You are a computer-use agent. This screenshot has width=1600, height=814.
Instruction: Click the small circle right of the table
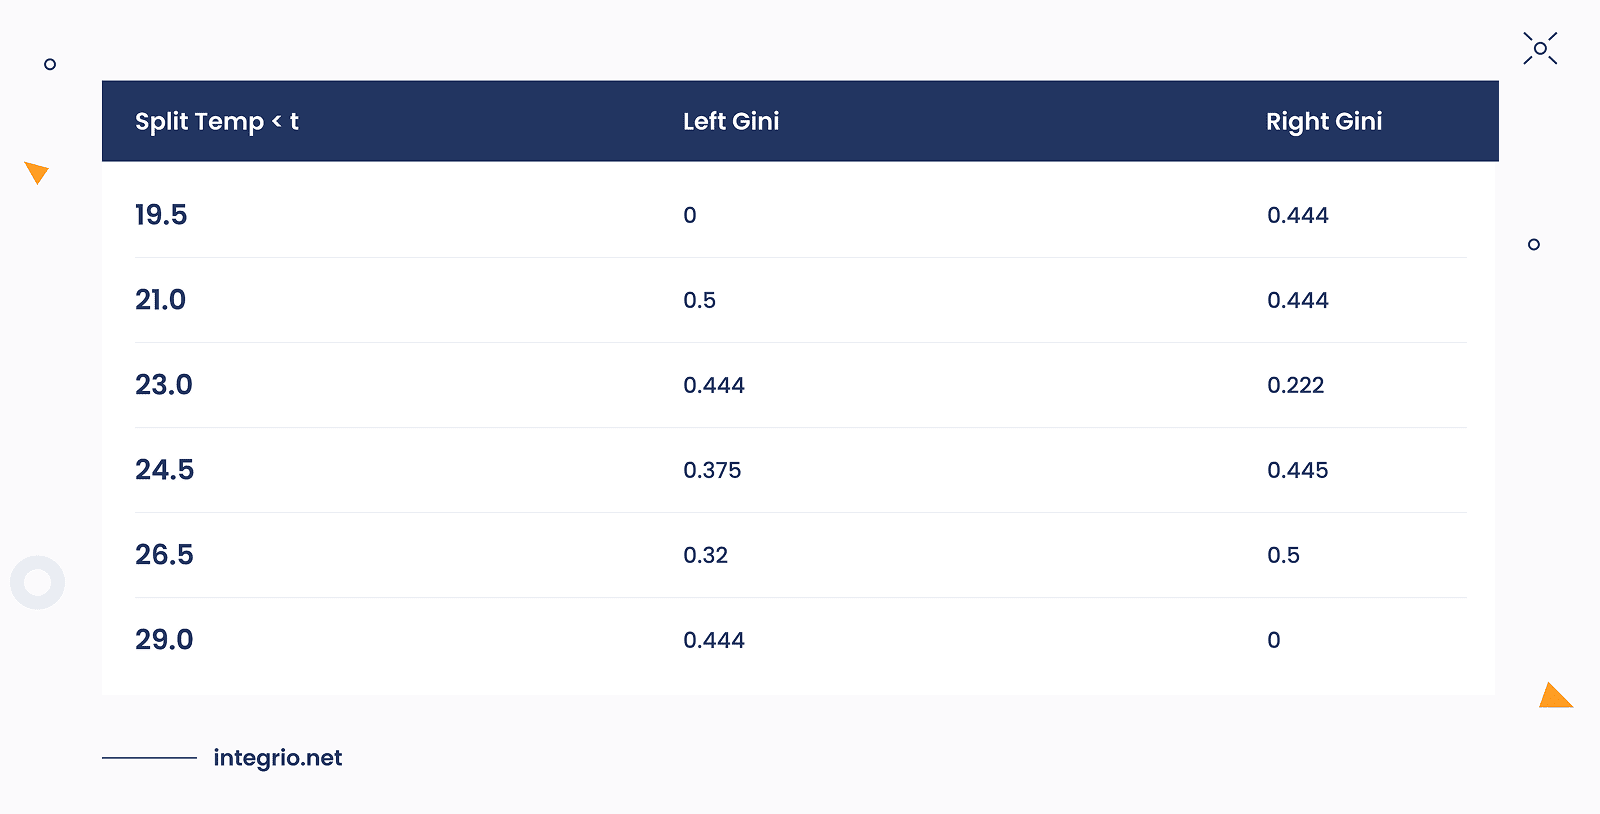(1534, 244)
